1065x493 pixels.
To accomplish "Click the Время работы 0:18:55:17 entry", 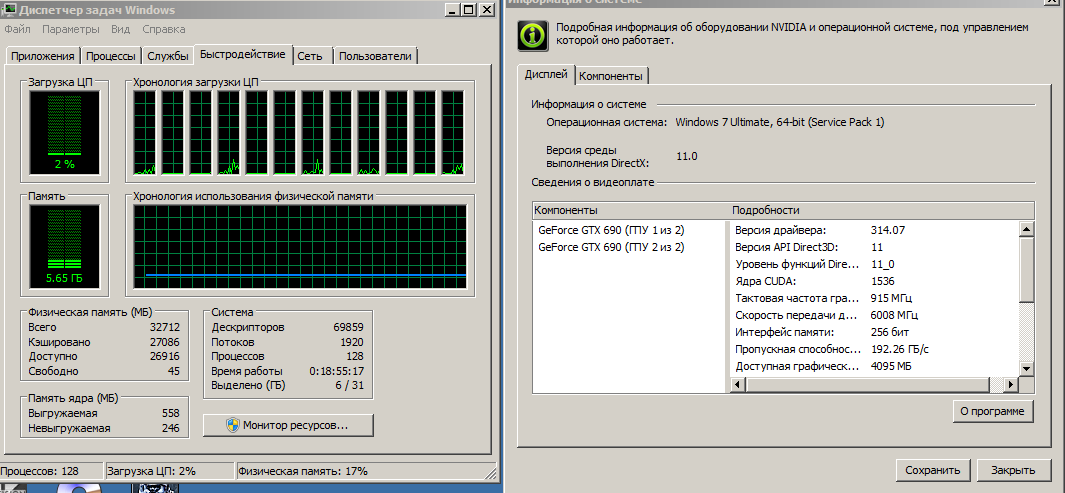I will (287, 371).
